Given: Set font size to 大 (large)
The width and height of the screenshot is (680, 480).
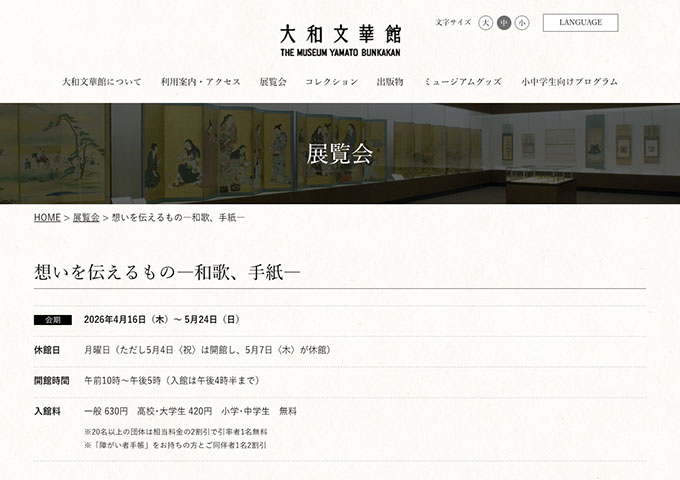Looking at the screenshot, I should point(486,23).
